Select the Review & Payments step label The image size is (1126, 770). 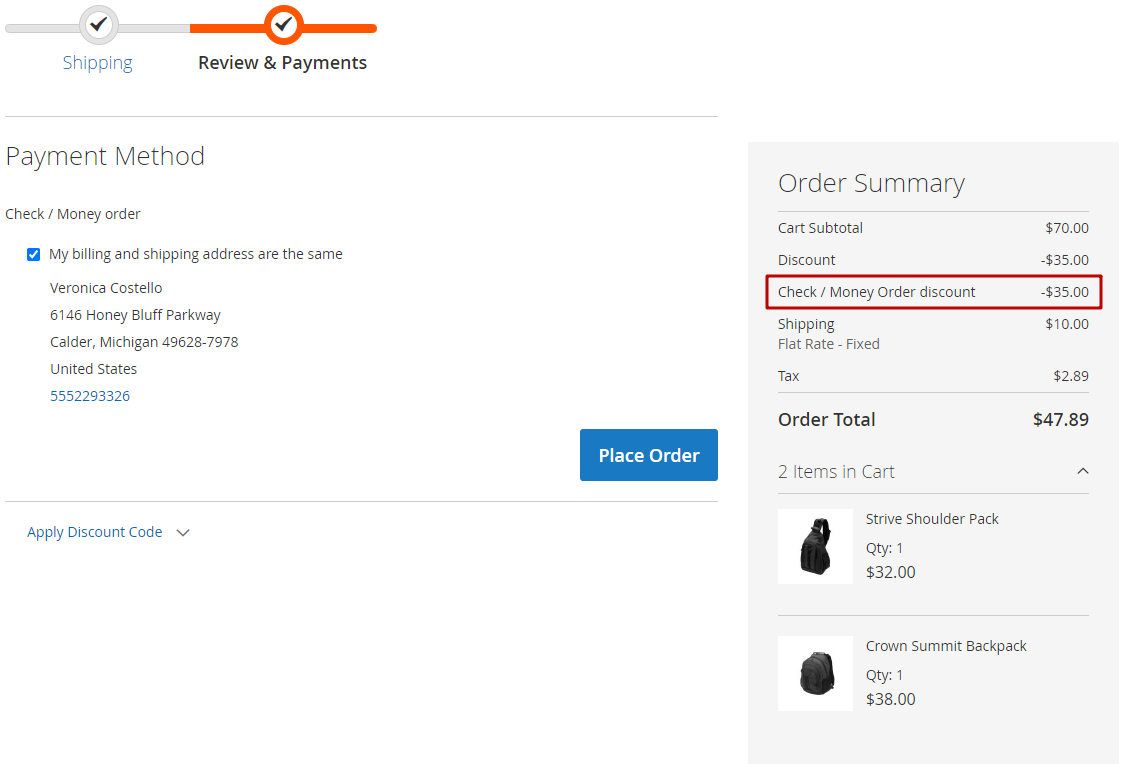click(x=282, y=63)
